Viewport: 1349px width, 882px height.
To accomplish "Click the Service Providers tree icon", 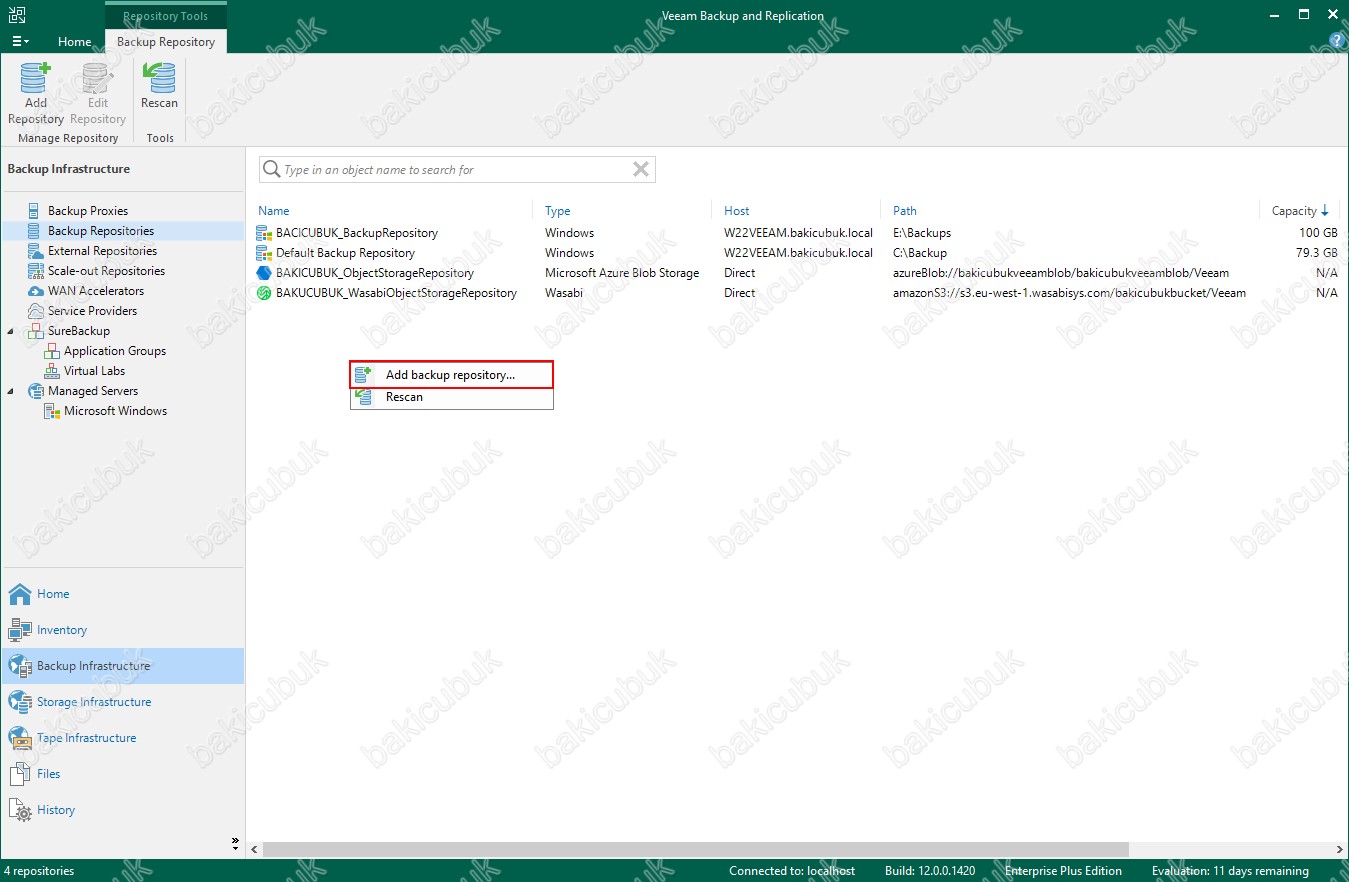I will point(36,311).
